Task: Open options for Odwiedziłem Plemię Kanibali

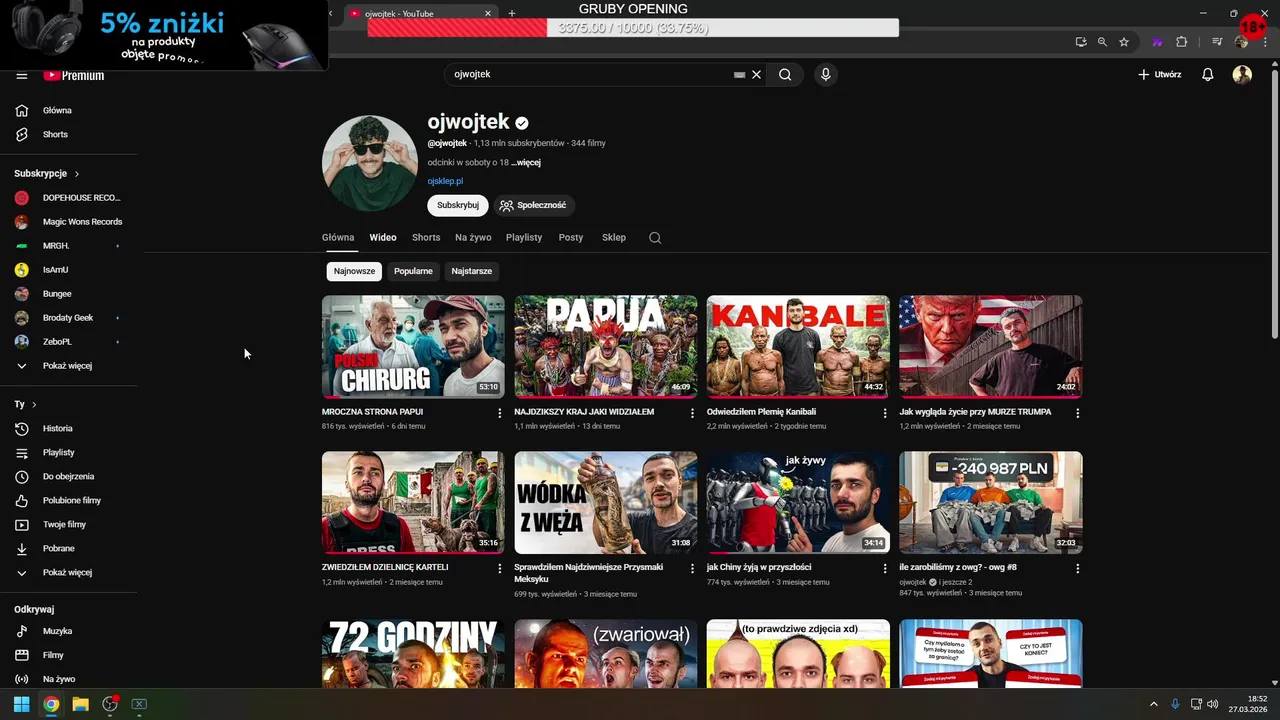Action: pos(885,413)
